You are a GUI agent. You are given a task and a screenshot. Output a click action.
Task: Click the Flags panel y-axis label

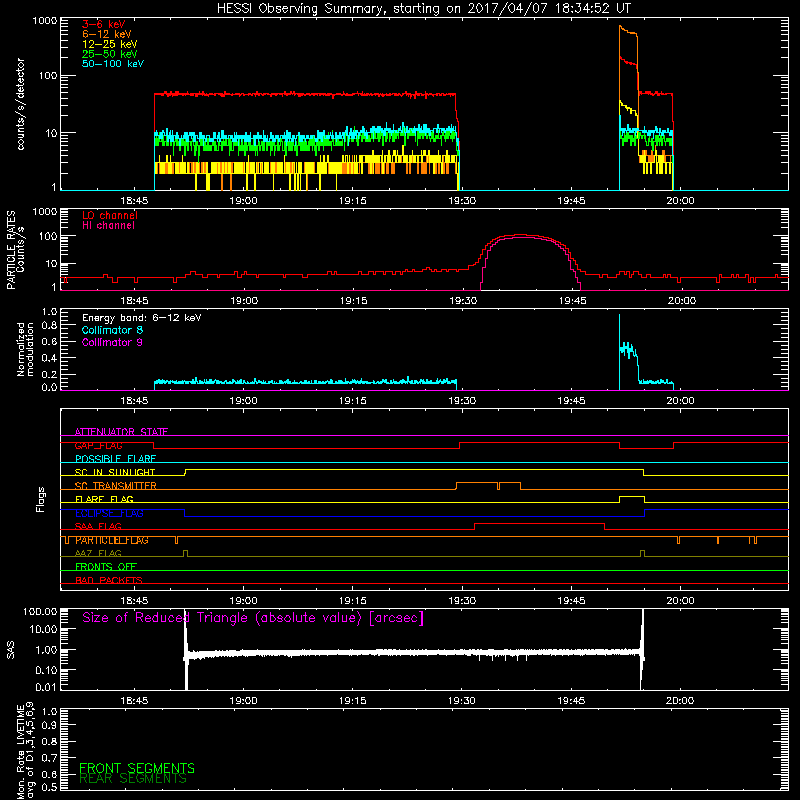[x=40, y=500]
